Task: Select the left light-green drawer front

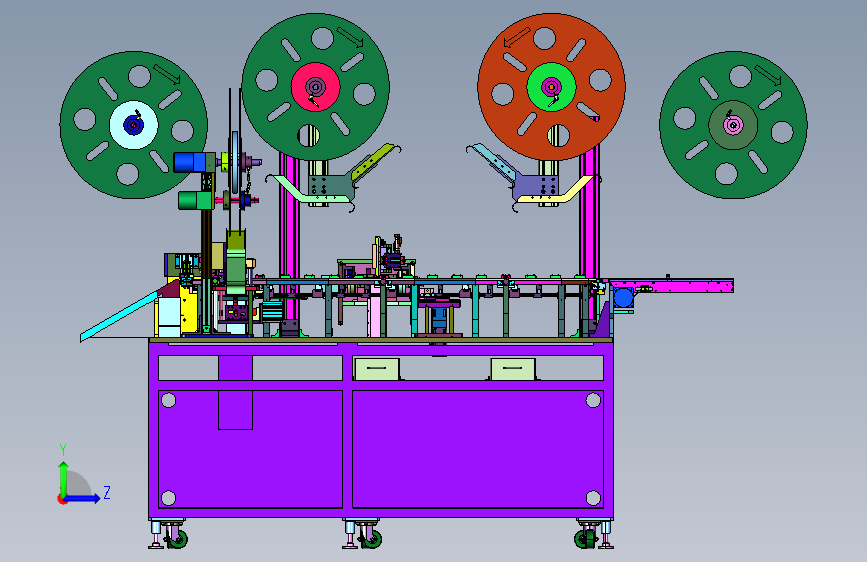Action: [x=377, y=369]
